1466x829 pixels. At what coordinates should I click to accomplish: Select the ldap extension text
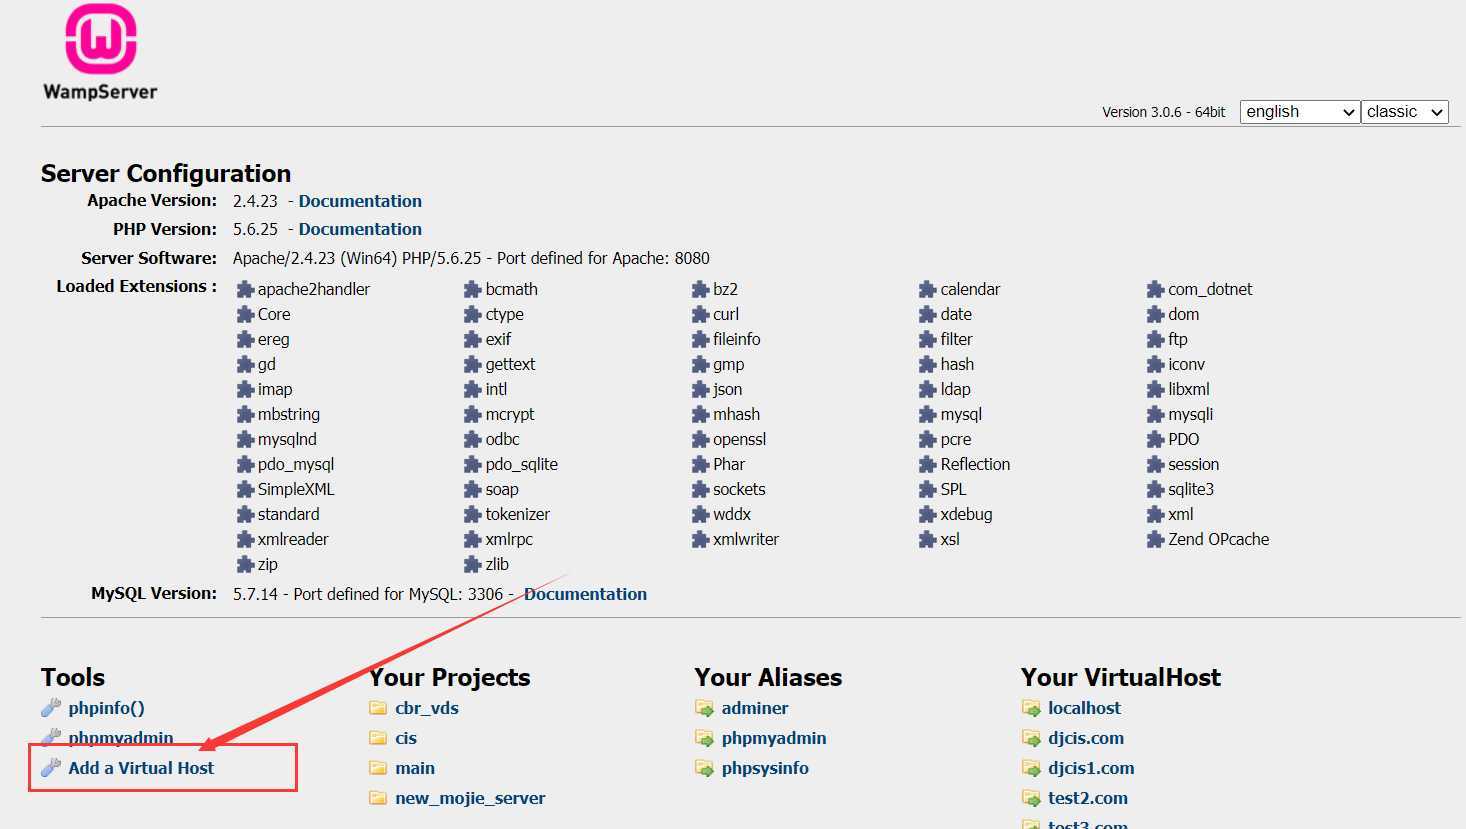click(956, 389)
